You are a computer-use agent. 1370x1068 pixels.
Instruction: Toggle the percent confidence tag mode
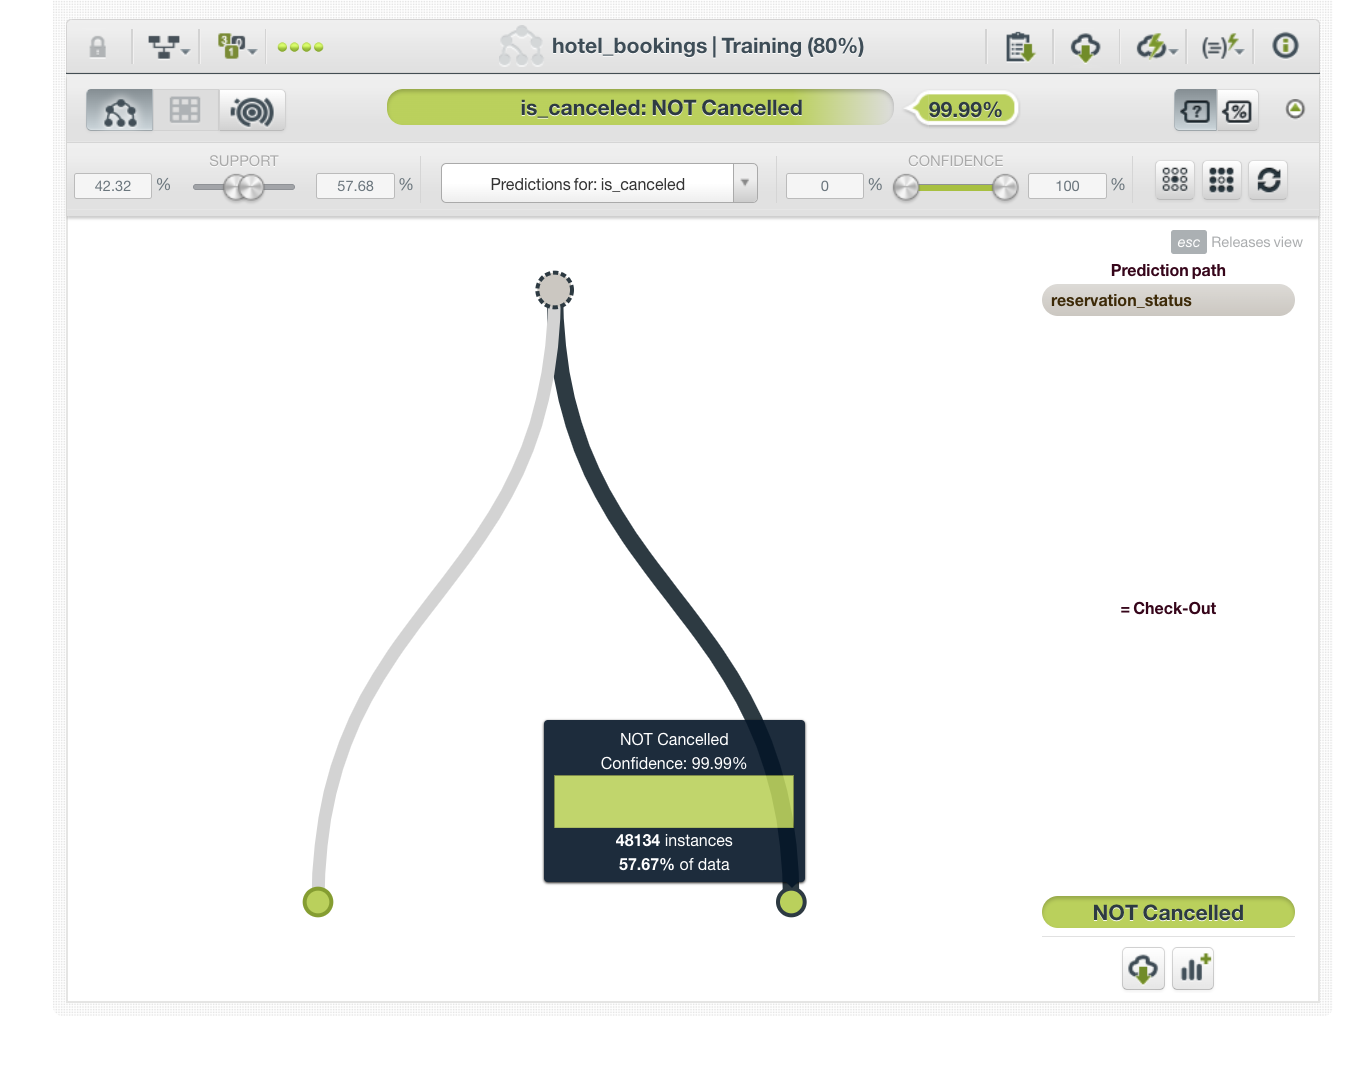pos(1238,111)
